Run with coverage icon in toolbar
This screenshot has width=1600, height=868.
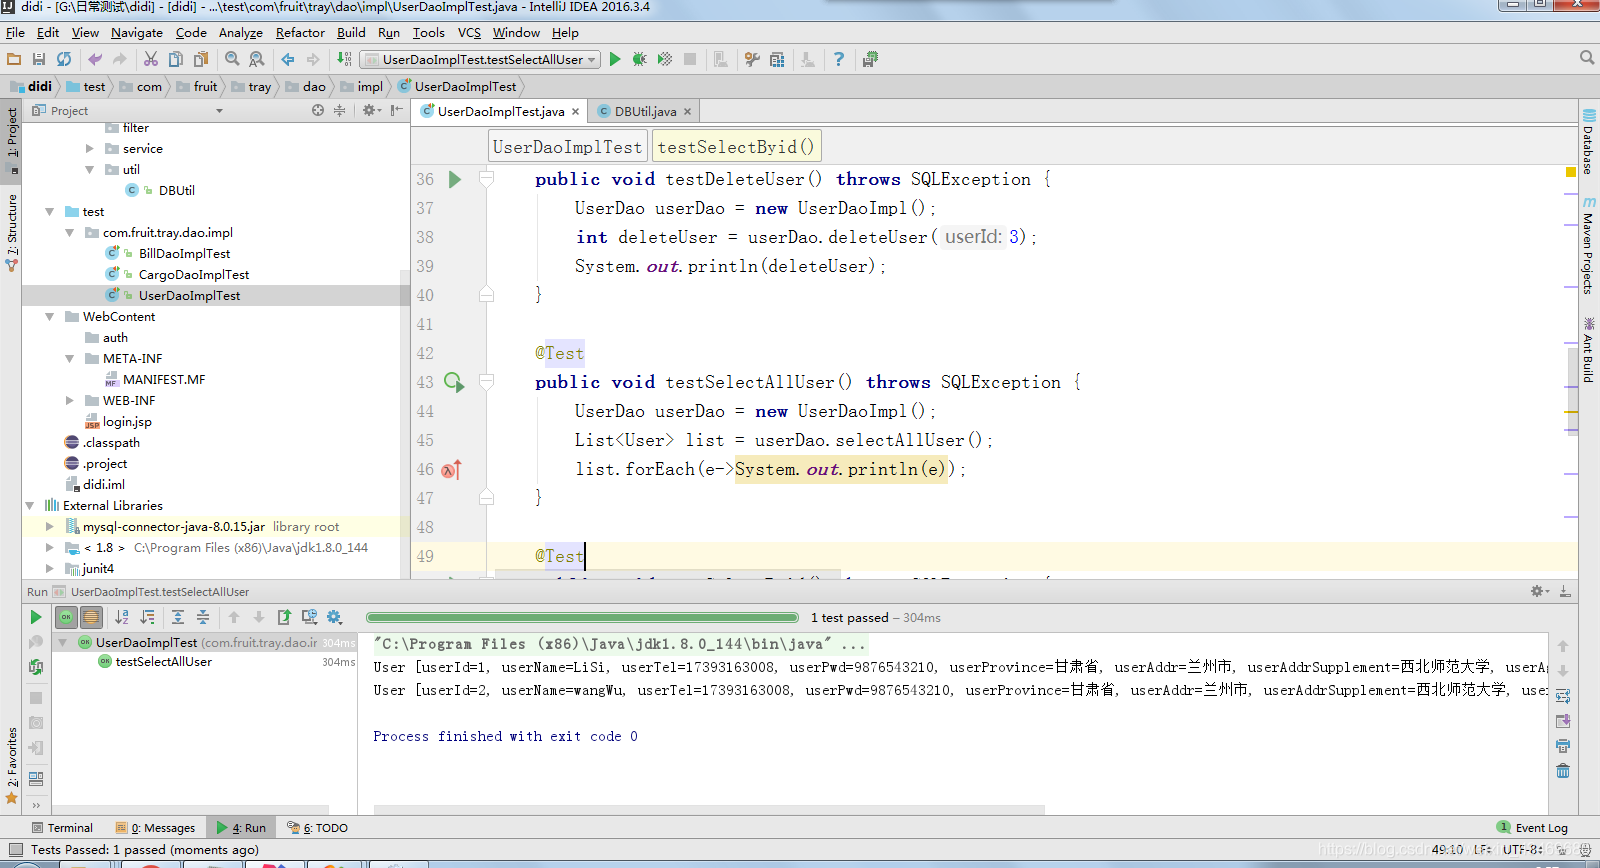(x=665, y=59)
